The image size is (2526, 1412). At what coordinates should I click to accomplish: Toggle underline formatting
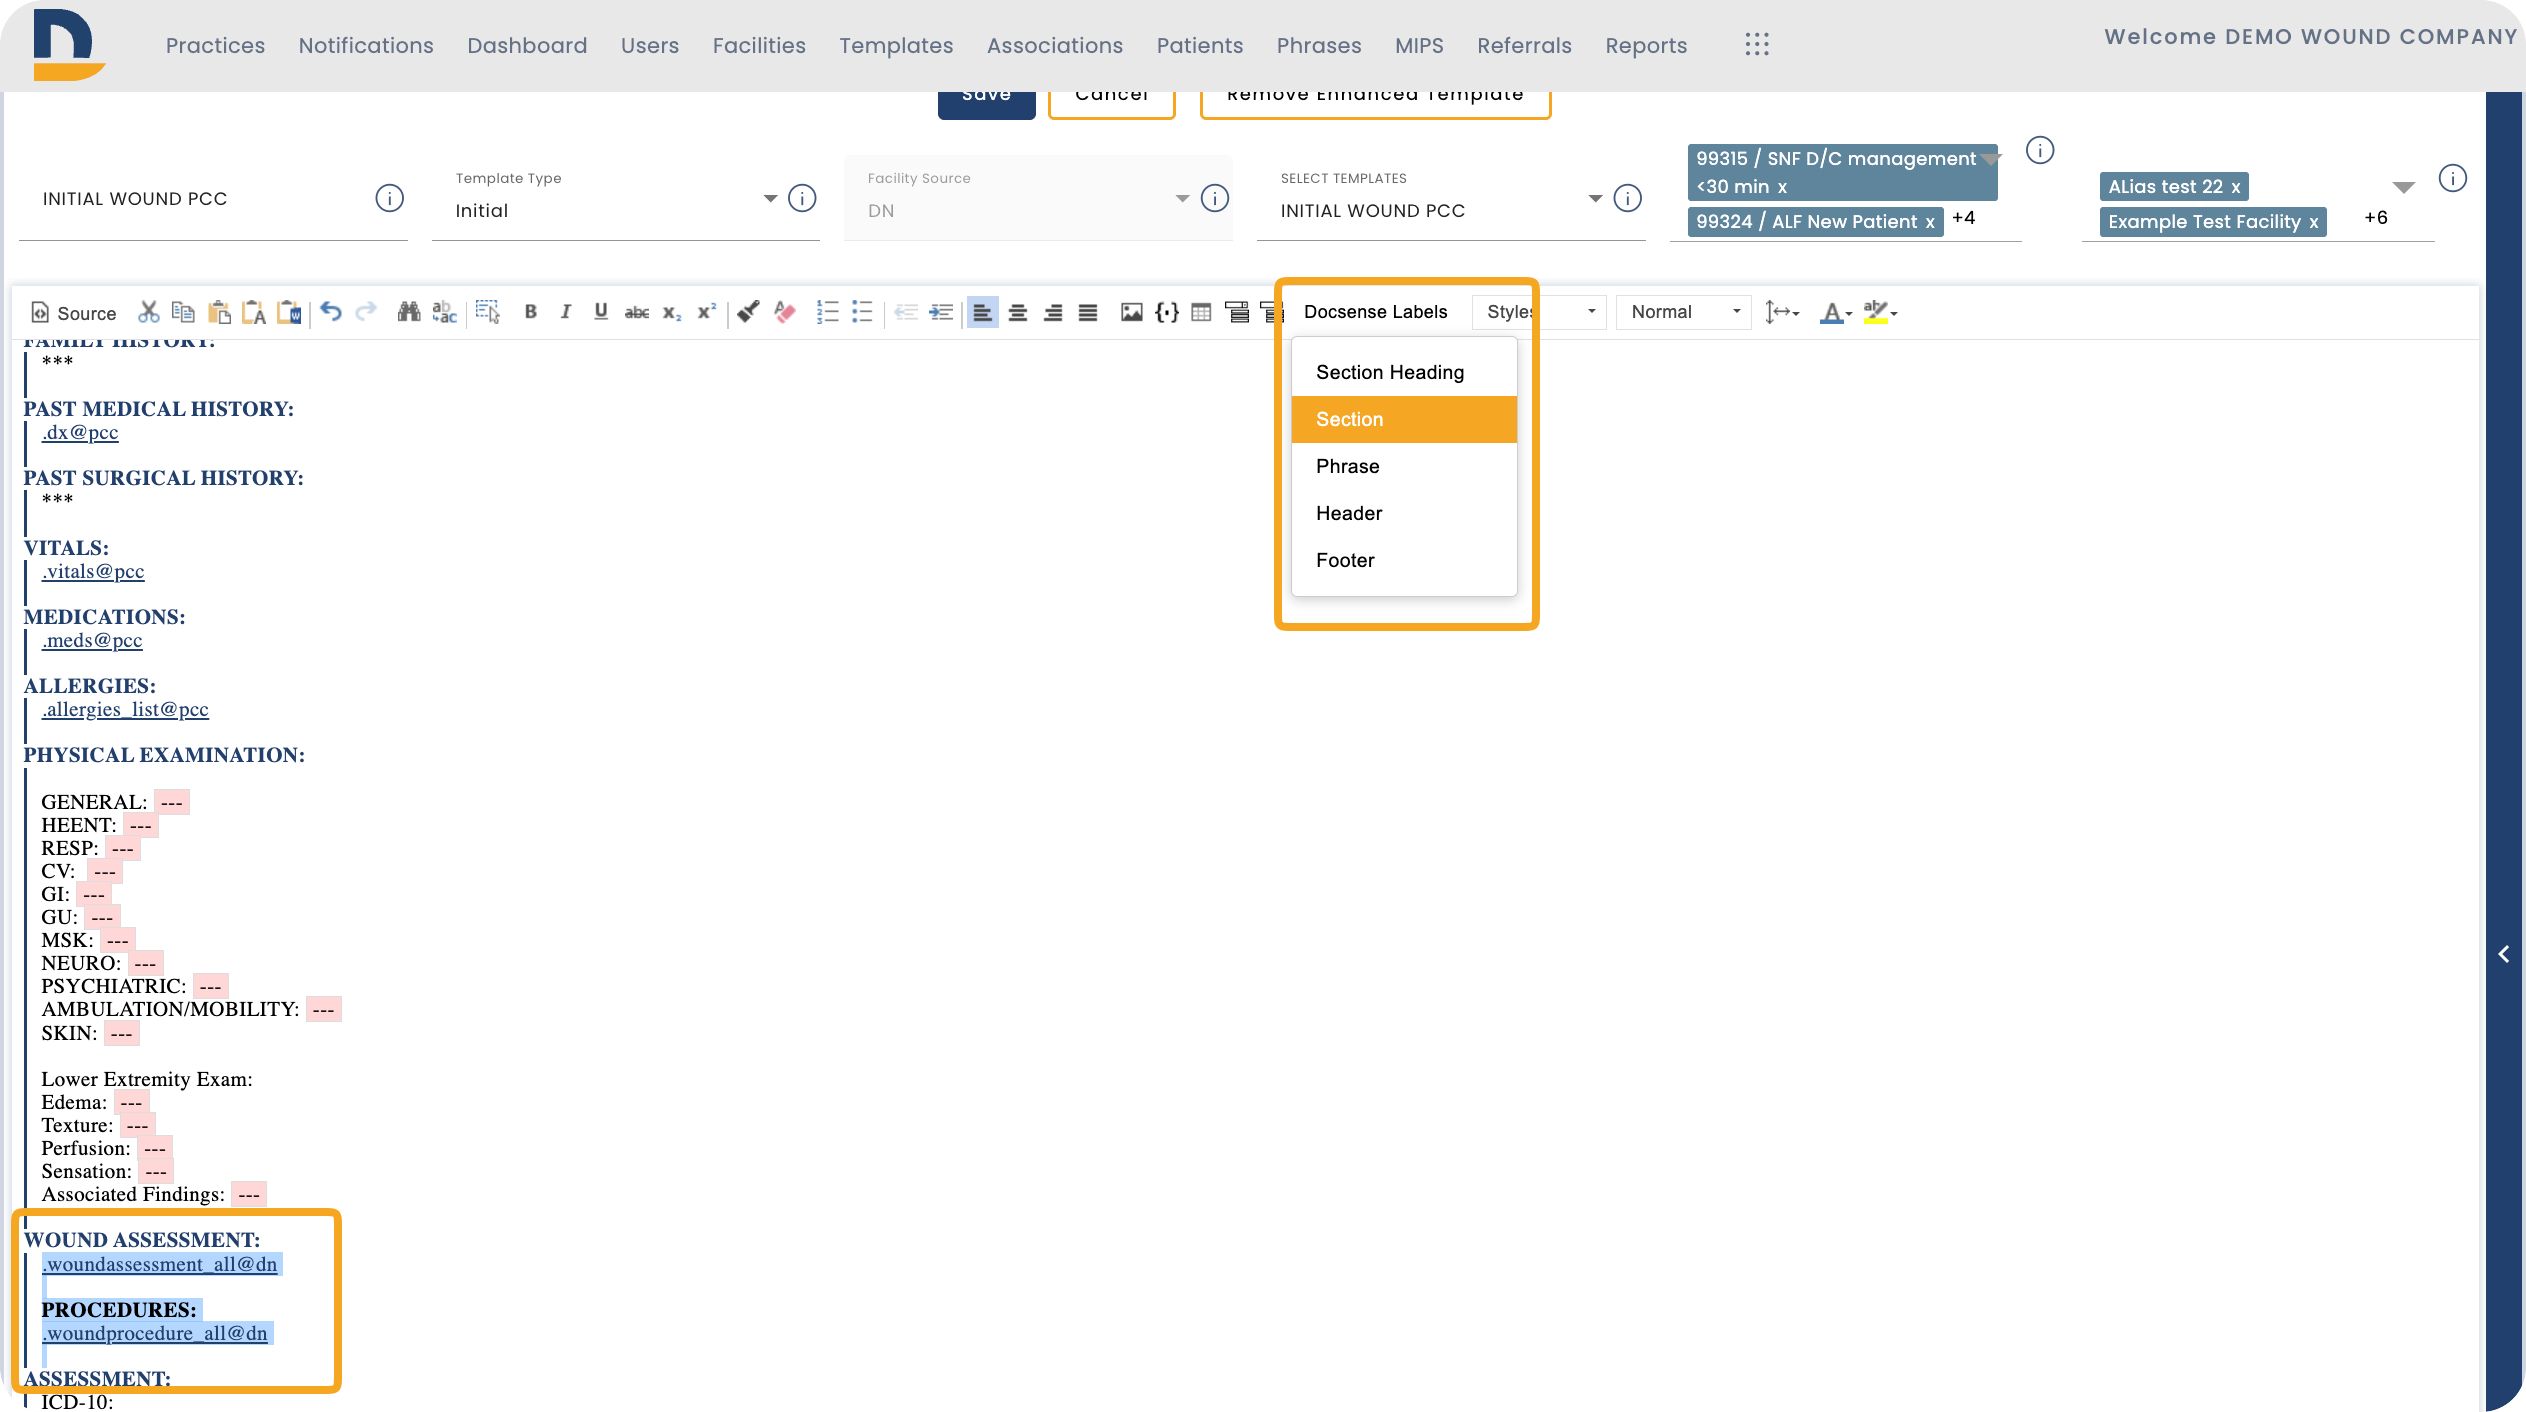coord(601,312)
